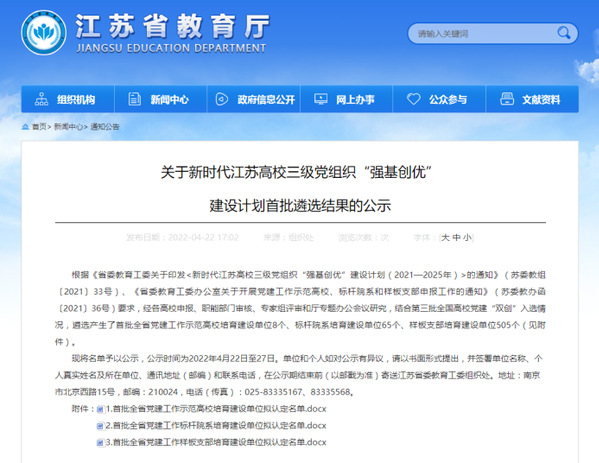
Task: Focus the keyword search input field
Action: [483, 34]
